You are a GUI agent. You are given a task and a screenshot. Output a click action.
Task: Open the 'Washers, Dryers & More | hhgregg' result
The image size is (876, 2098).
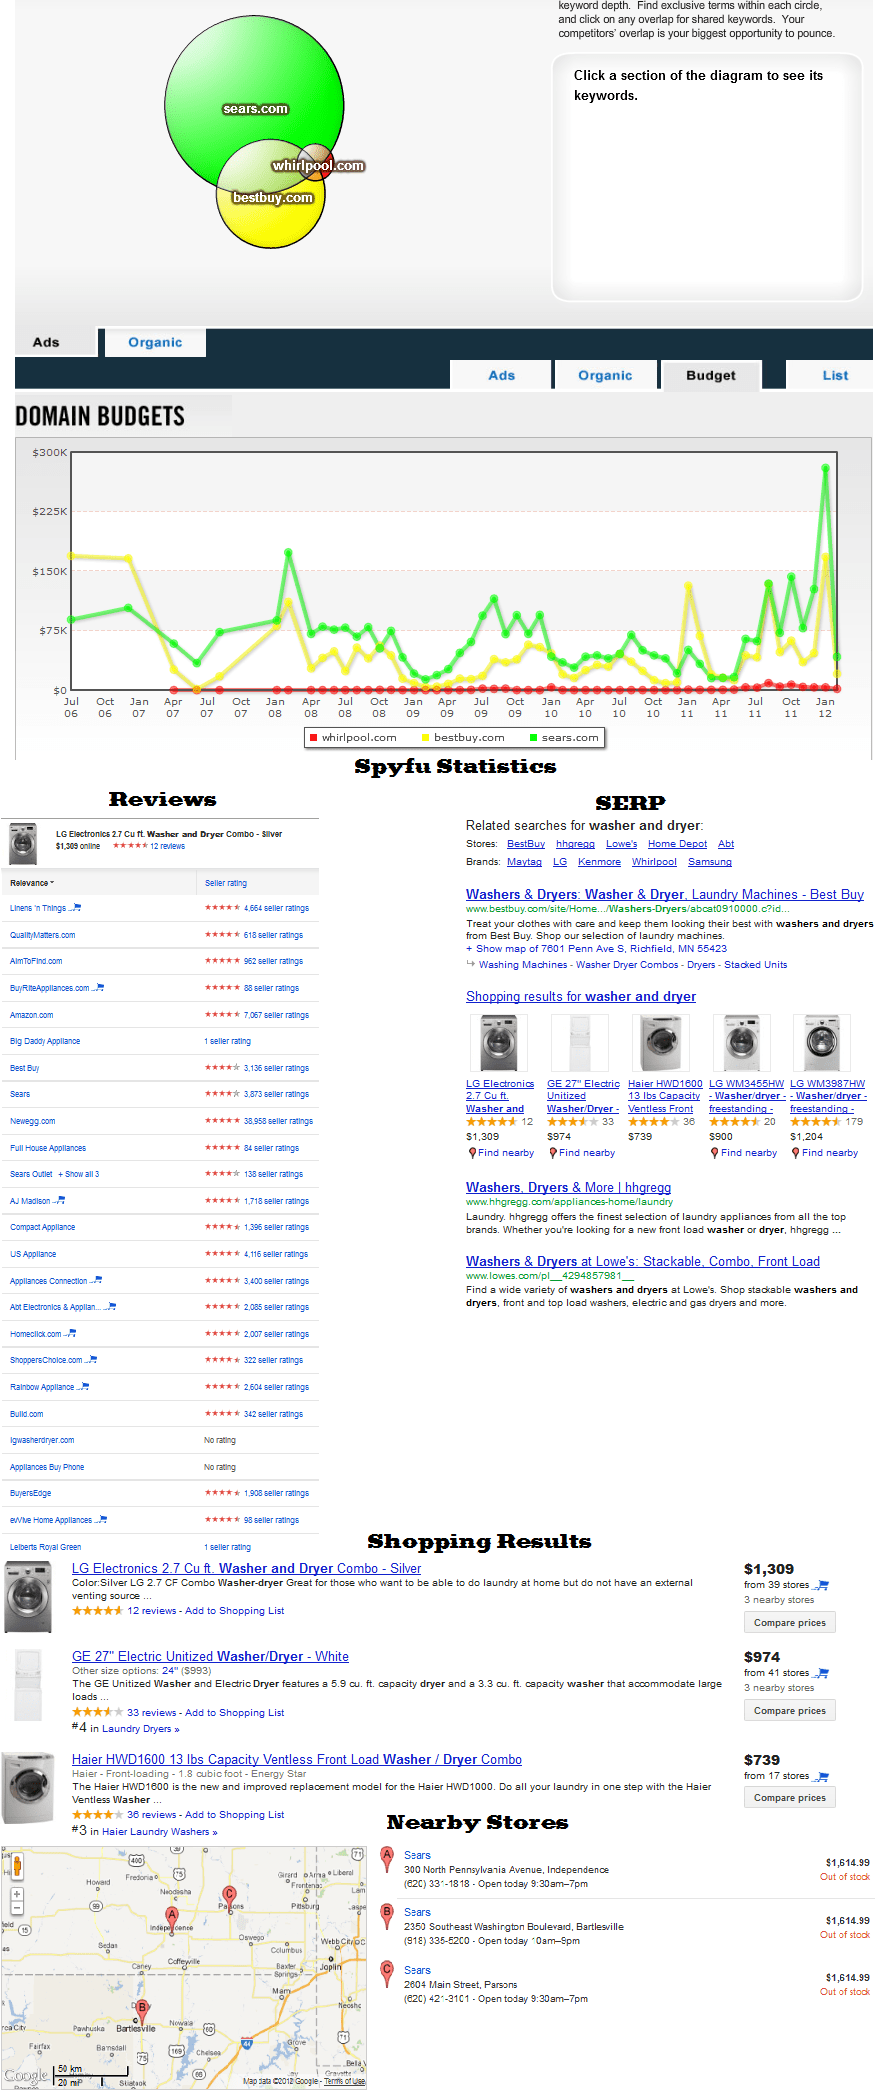[568, 1188]
